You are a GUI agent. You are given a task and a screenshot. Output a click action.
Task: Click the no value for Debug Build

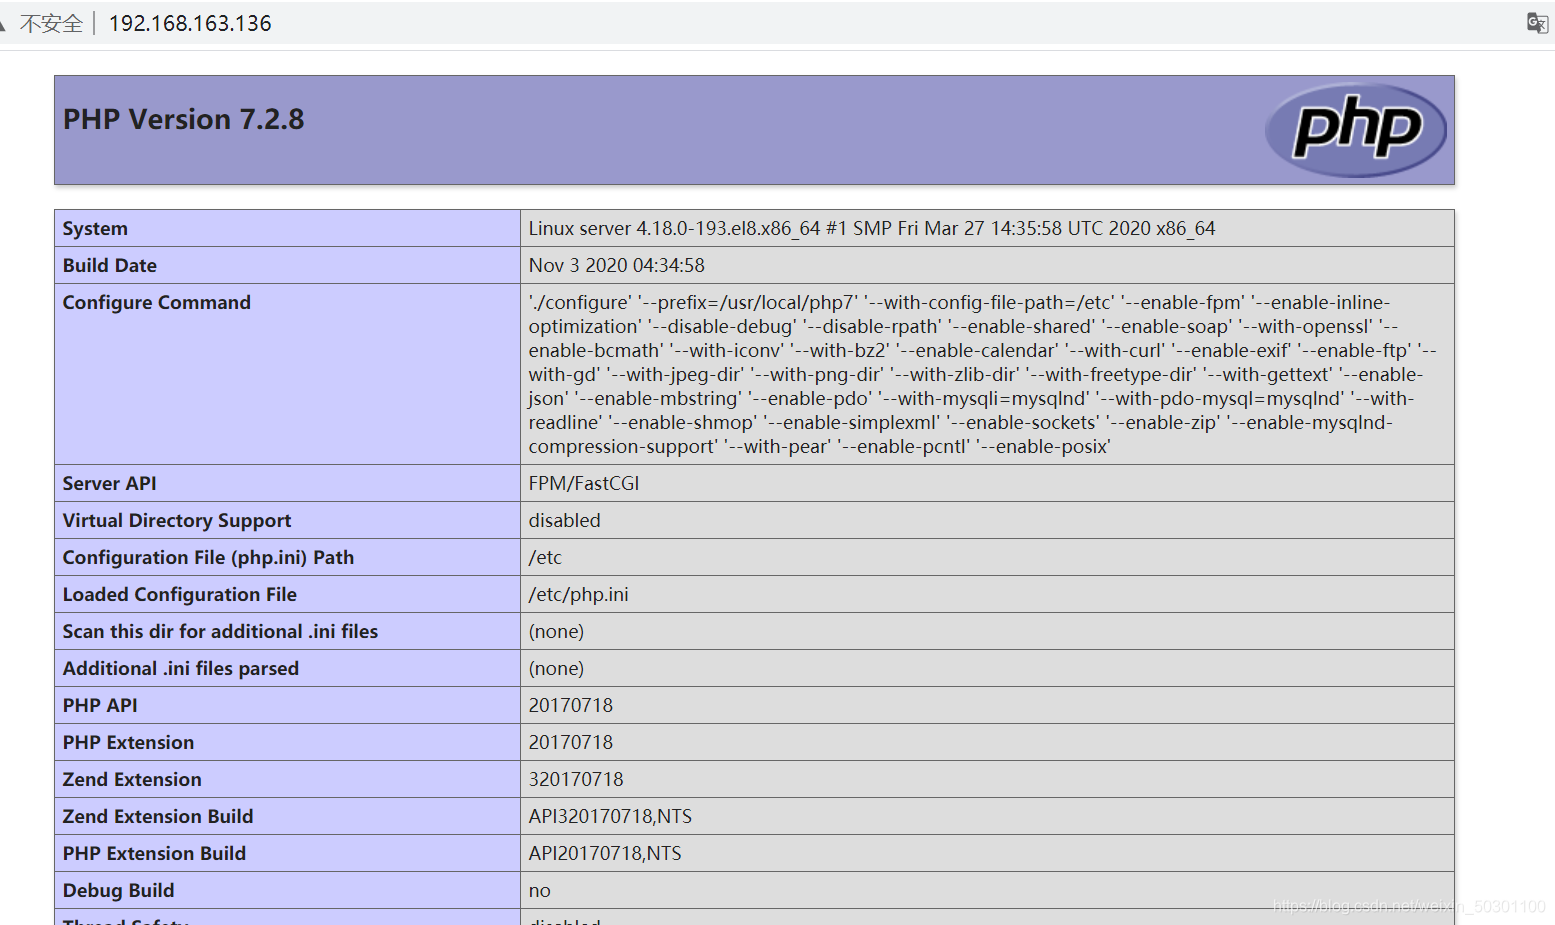540,890
